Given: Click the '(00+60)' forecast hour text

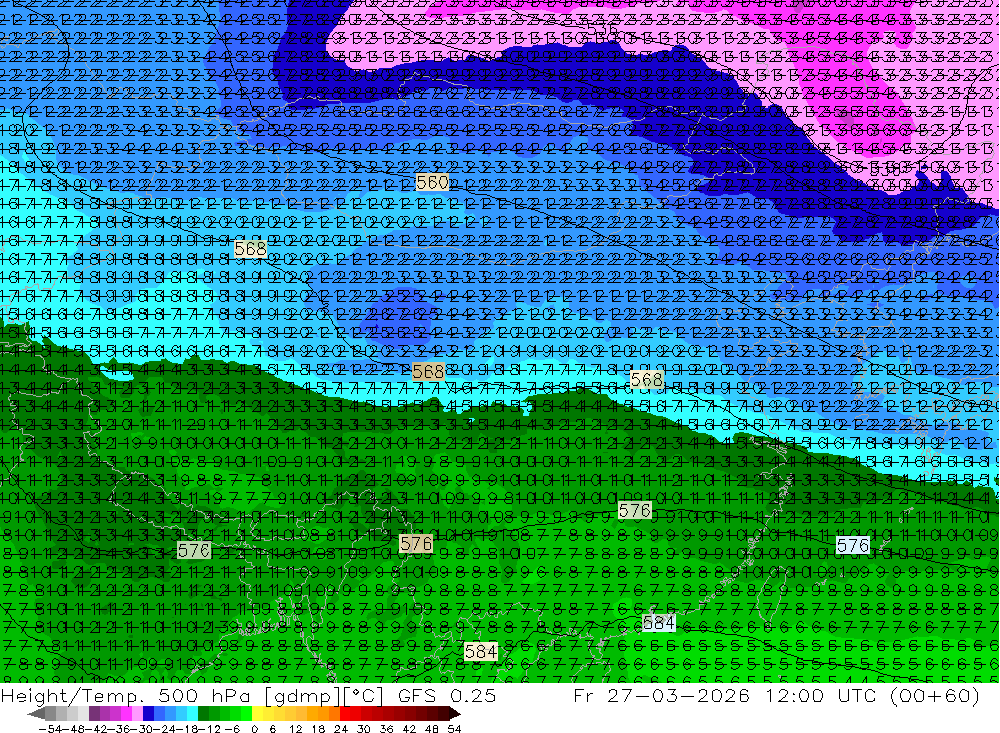Looking at the screenshot, I should tap(934, 695).
